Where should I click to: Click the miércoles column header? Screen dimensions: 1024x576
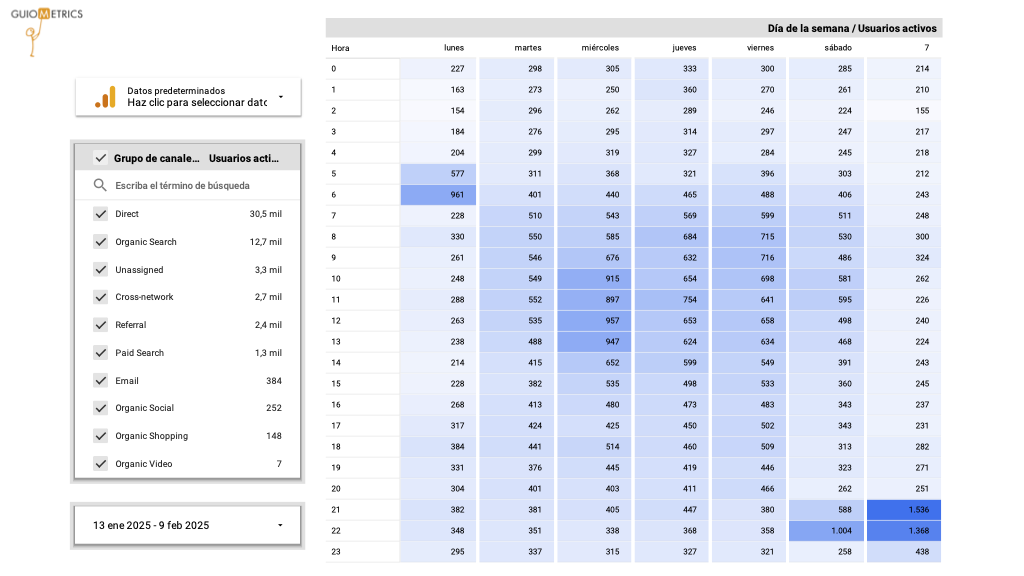[600, 48]
